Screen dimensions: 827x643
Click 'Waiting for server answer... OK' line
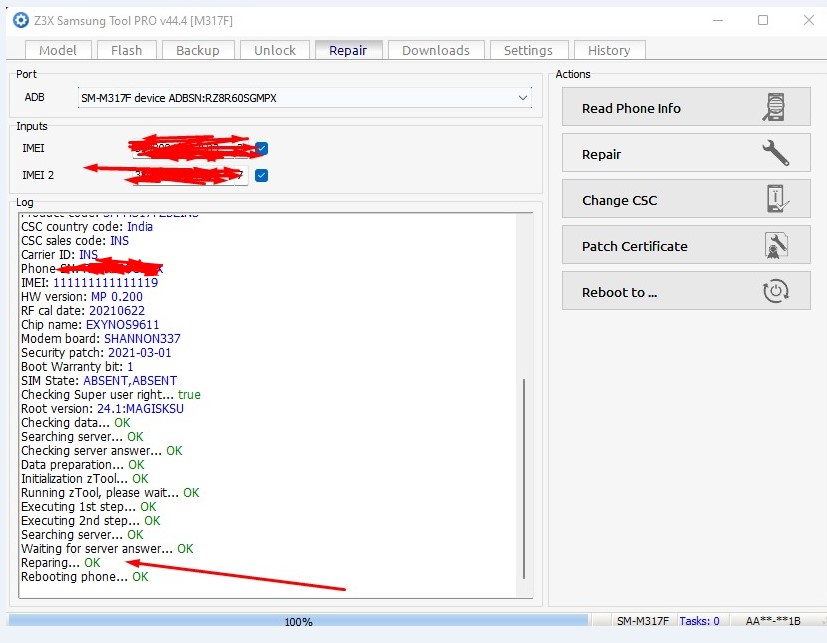coord(107,549)
